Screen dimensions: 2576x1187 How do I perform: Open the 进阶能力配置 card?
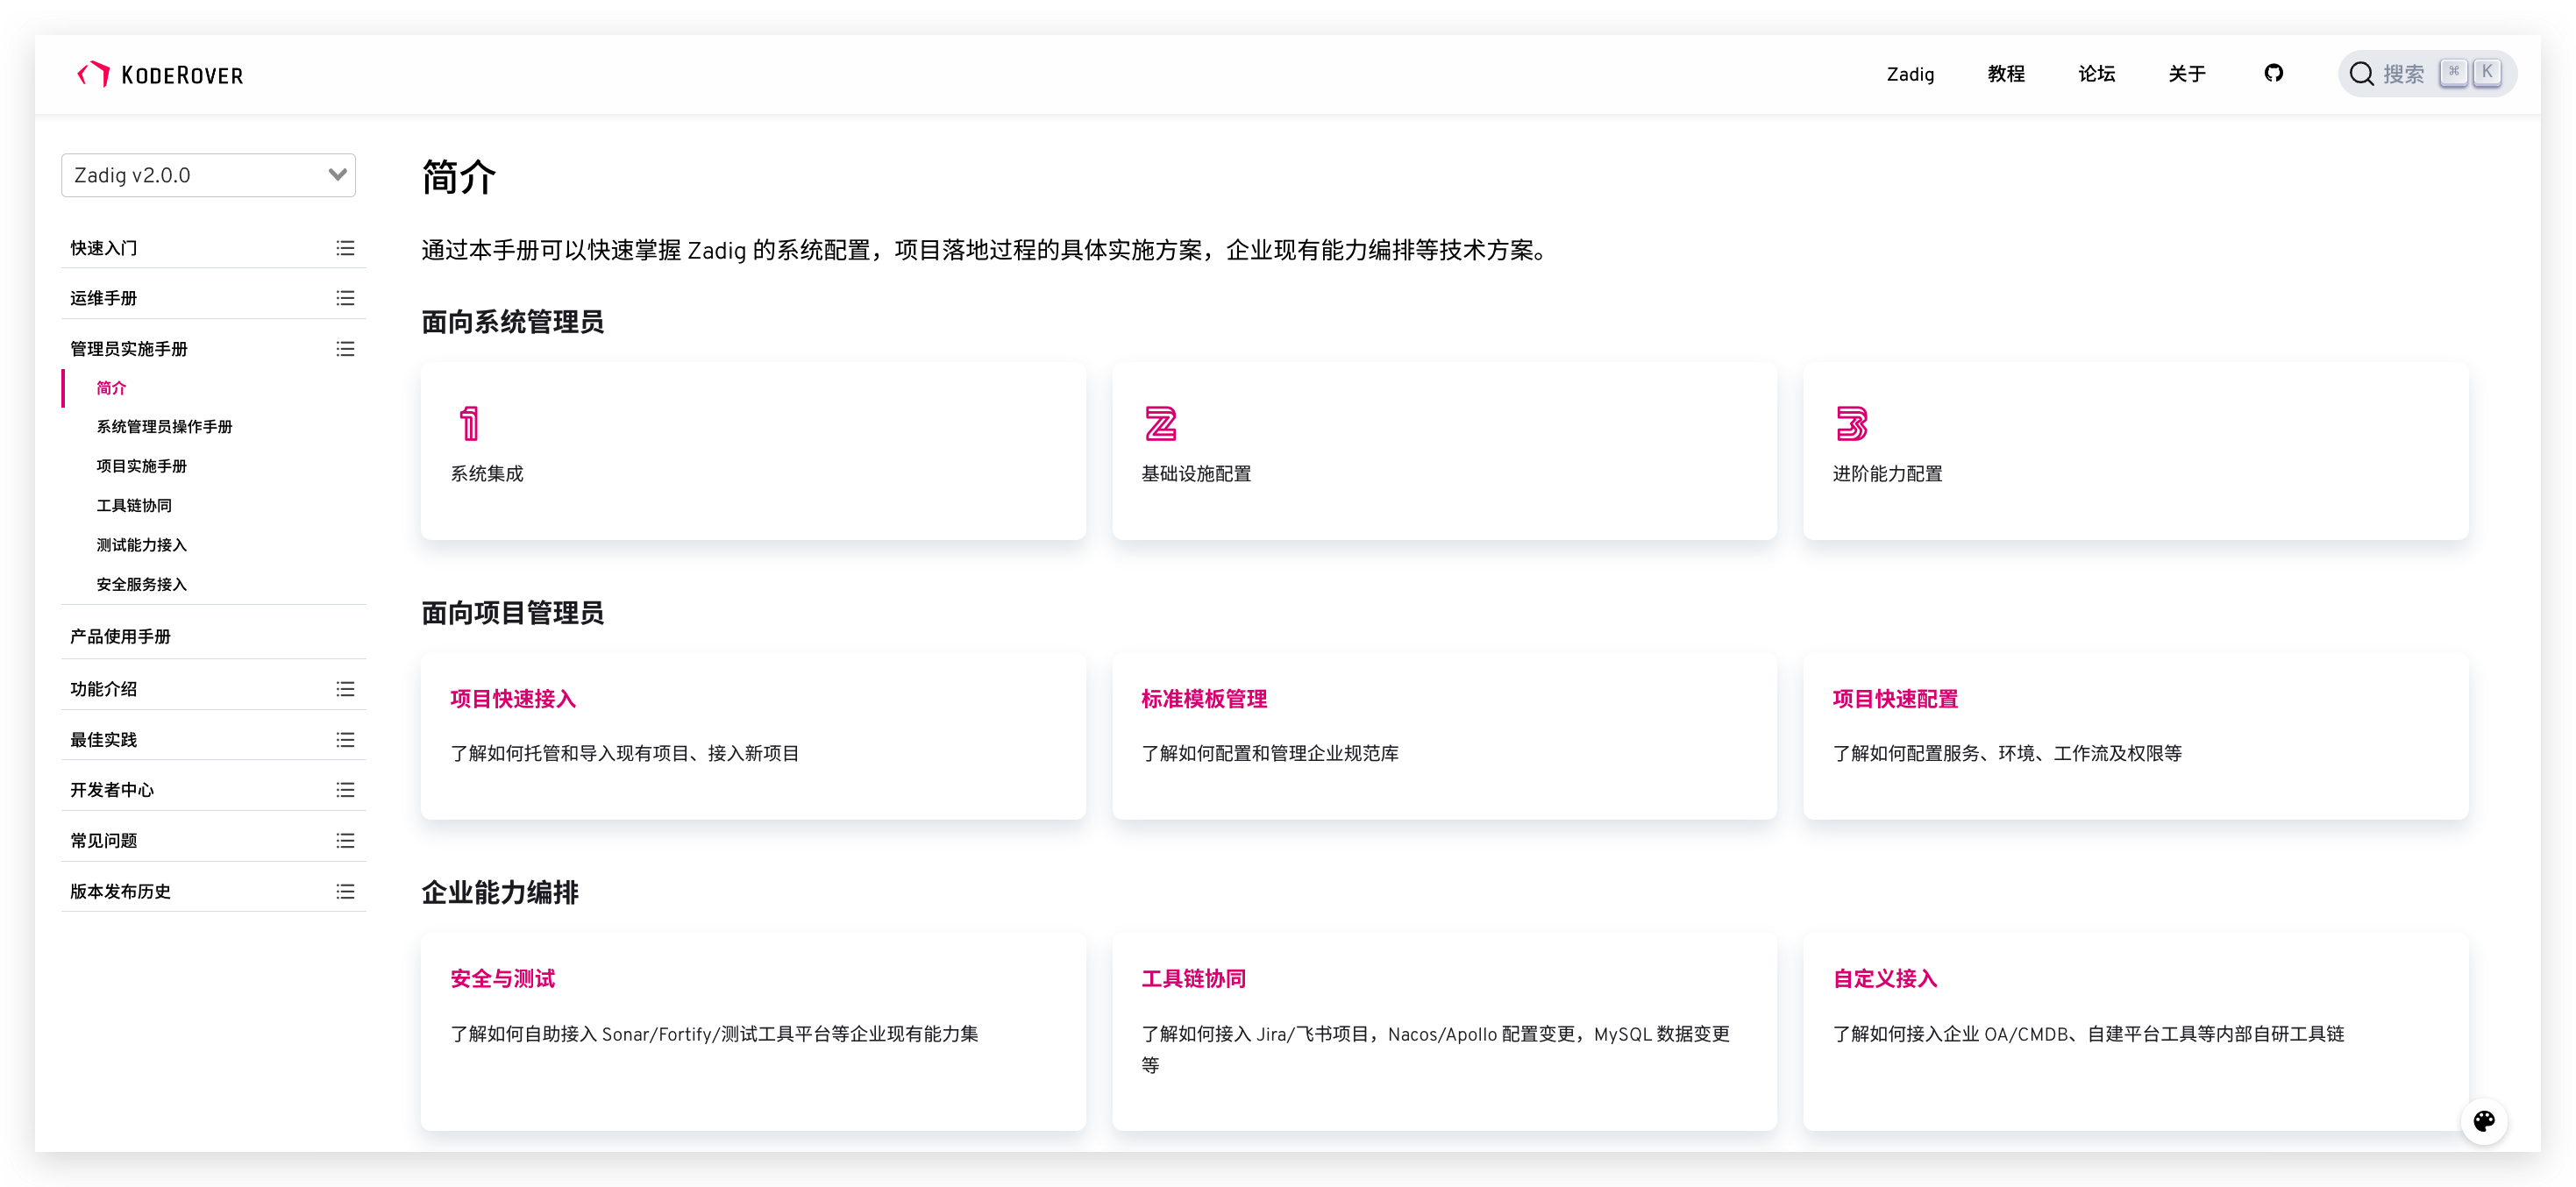click(2135, 450)
